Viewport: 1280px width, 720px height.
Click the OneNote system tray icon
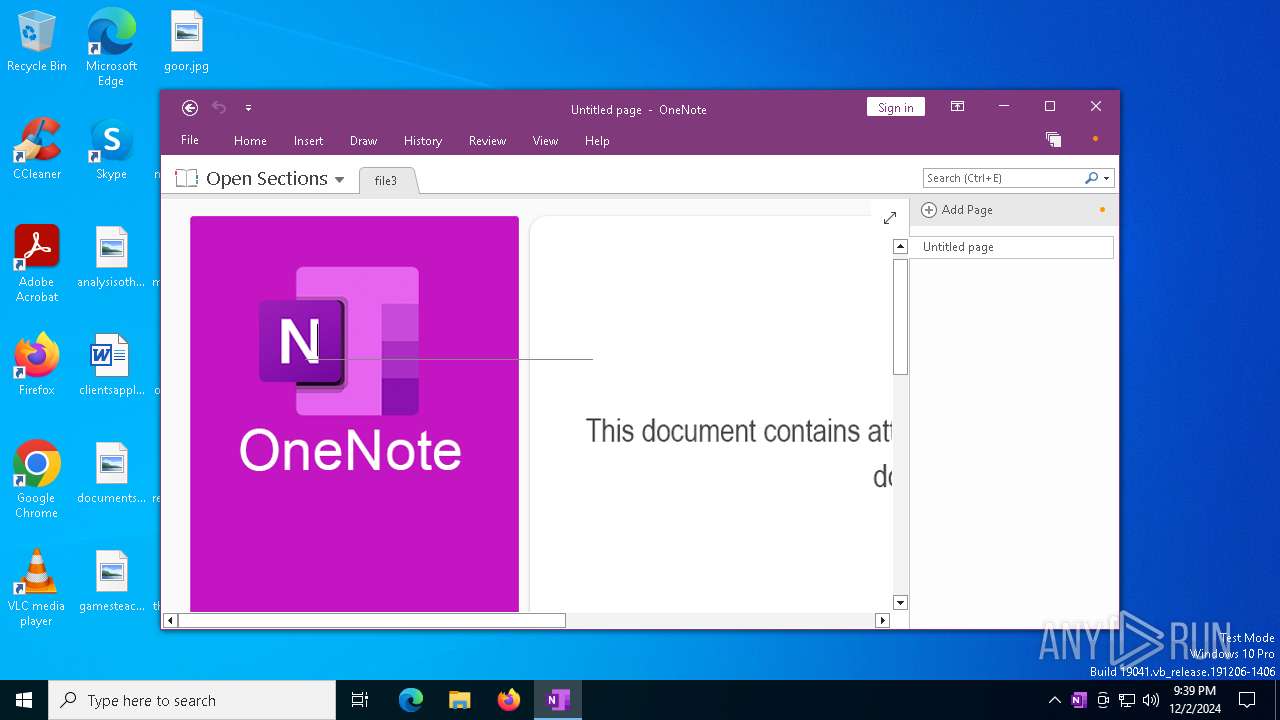[1078, 700]
